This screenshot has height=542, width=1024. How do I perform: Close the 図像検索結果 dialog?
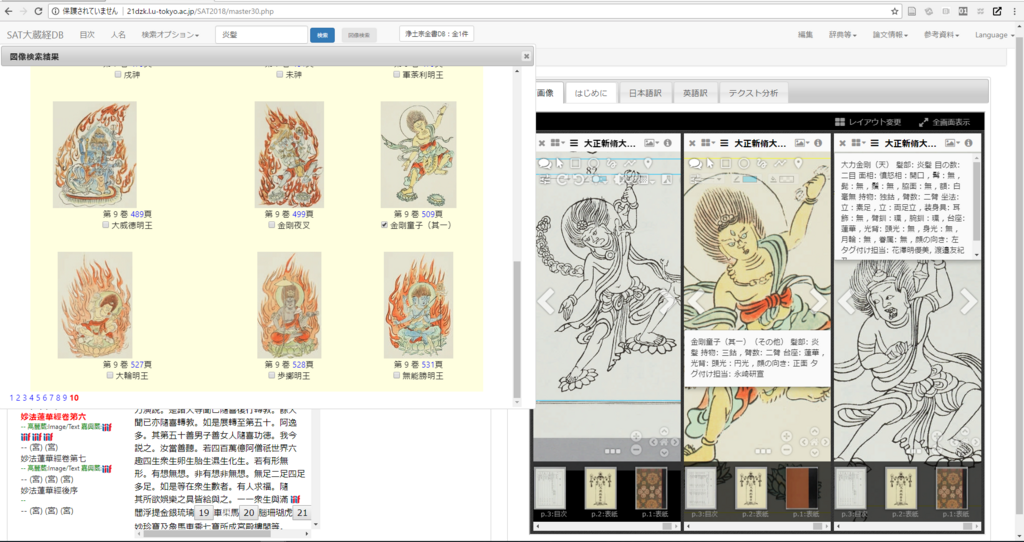point(526,57)
